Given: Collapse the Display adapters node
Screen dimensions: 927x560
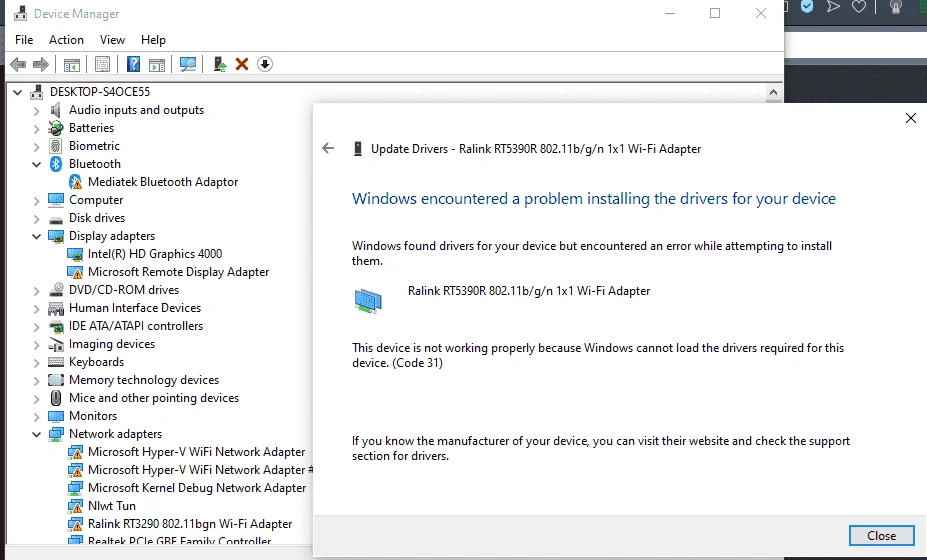Looking at the screenshot, I should tap(37, 237).
